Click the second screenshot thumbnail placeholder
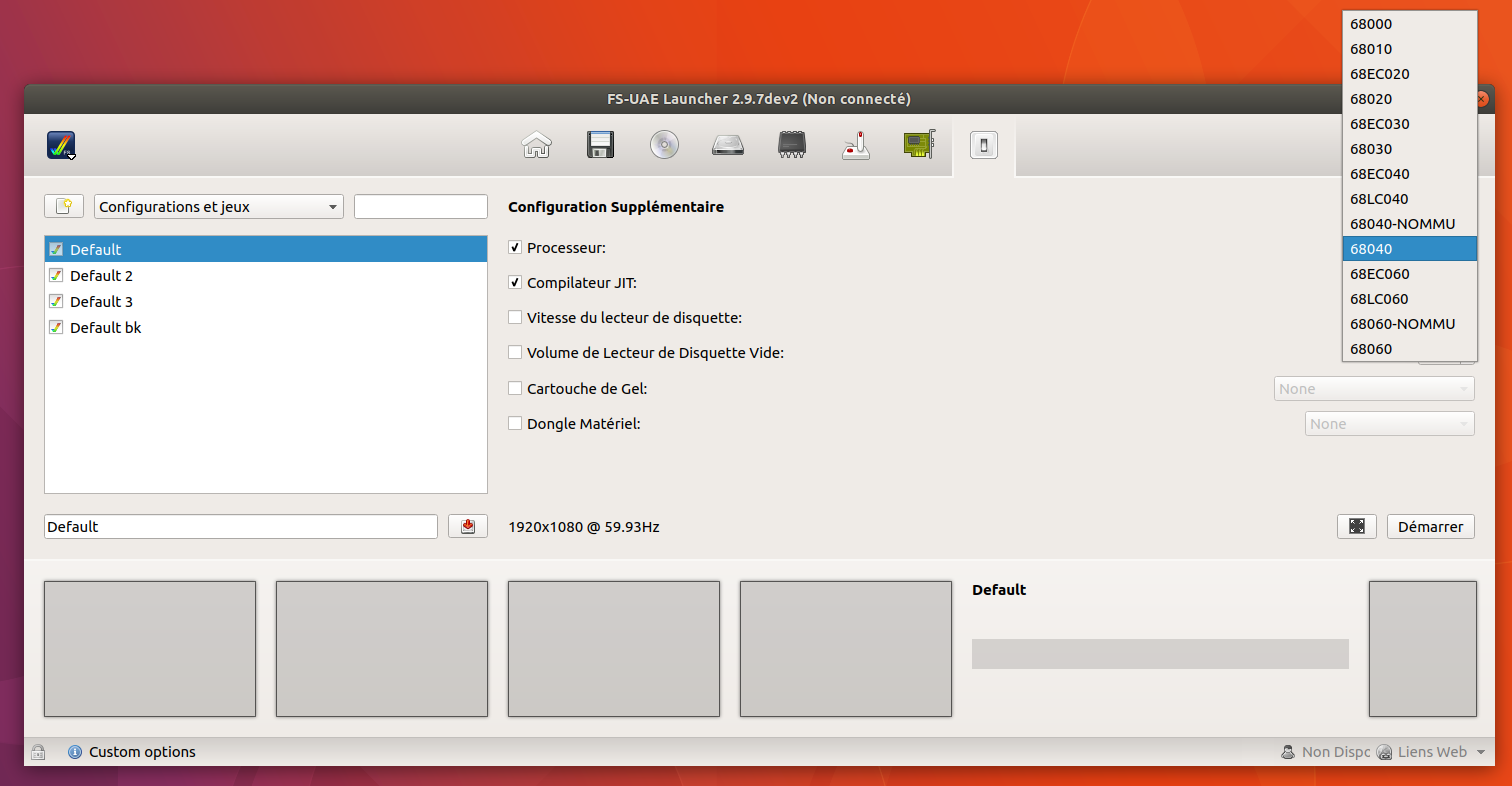Viewport: 1512px width, 786px height. (382, 649)
